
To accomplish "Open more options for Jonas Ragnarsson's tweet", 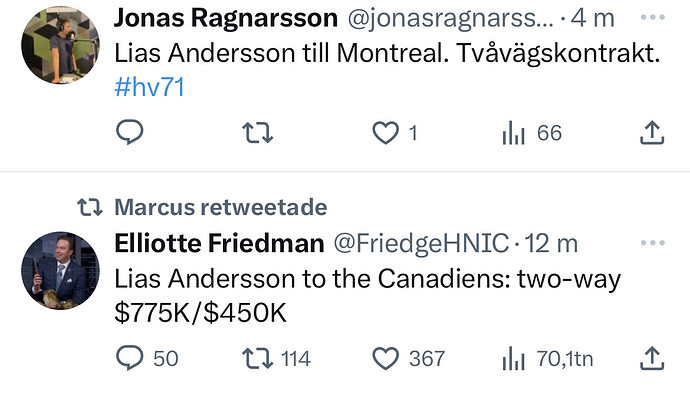I will click(x=653, y=17).
